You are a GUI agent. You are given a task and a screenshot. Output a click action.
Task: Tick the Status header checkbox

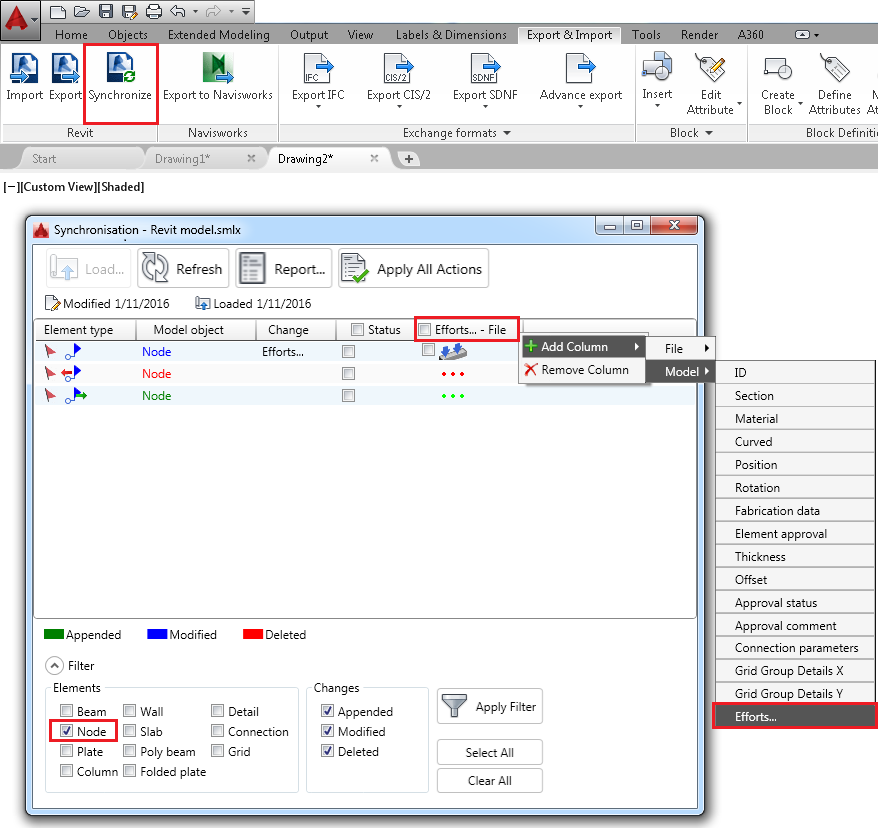pos(357,329)
